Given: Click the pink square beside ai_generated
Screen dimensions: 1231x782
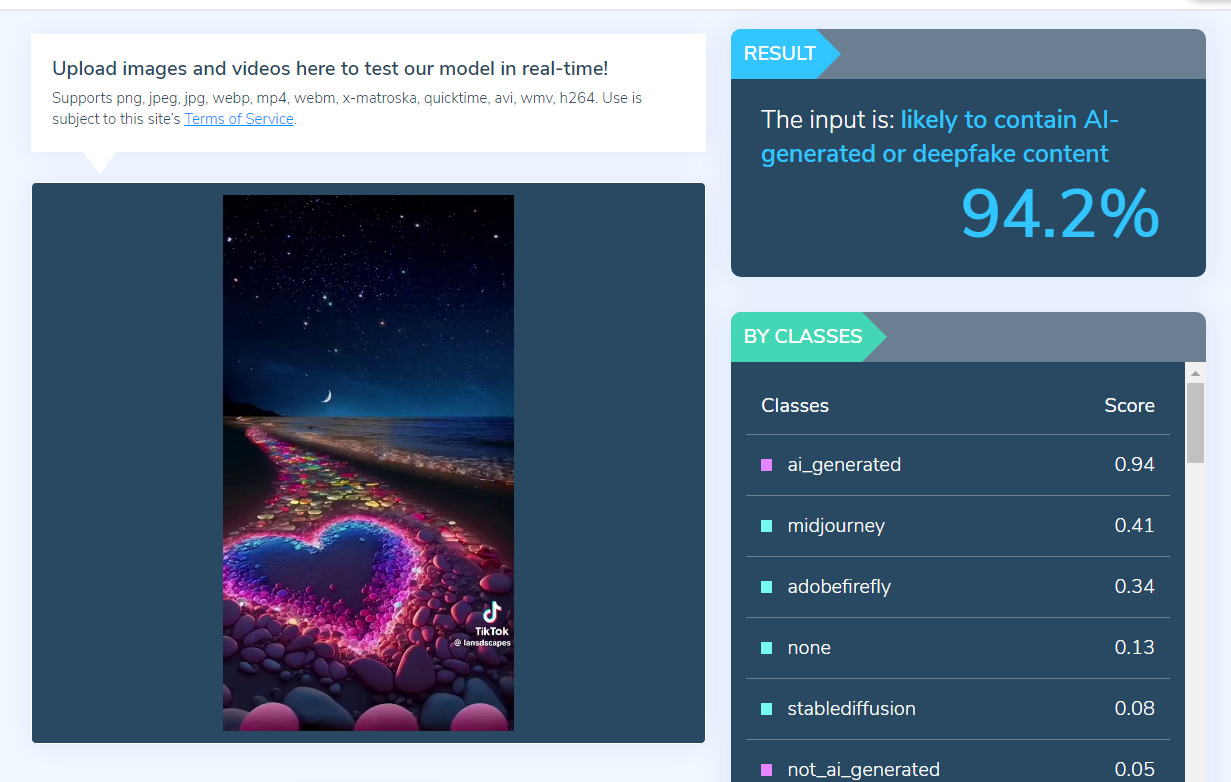Looking at the screenshot, I should pyautogui.click(x=767, y=465).
